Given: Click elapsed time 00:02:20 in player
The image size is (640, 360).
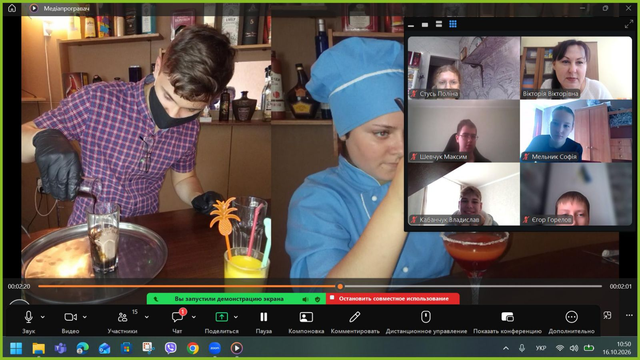Looking at the screenshot, I should 19,287.
